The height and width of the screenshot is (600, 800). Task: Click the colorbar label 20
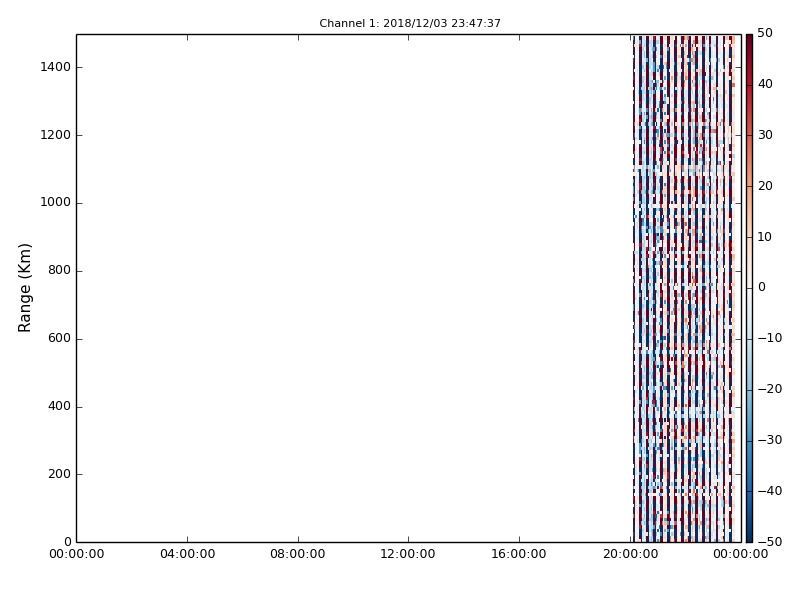tap(765, 186)
